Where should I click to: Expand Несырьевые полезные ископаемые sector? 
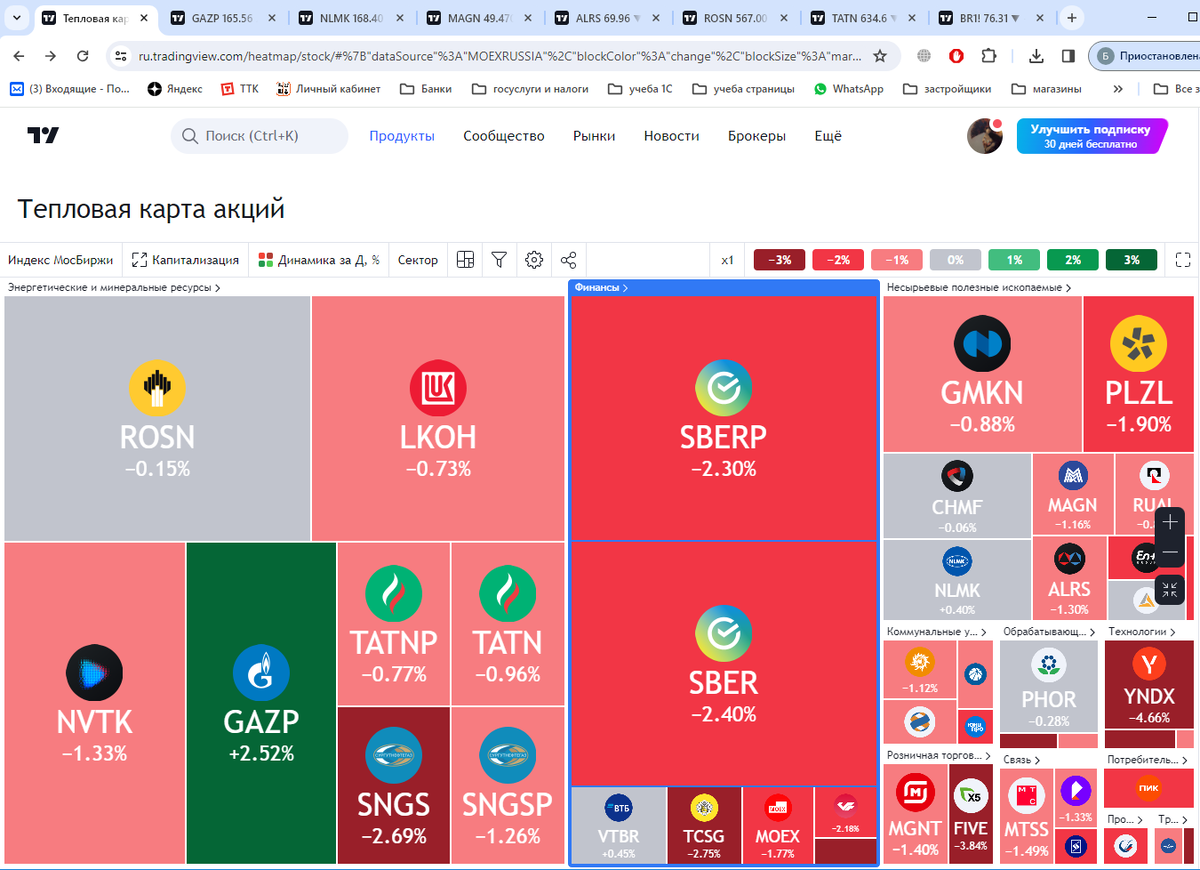point(979,287)
